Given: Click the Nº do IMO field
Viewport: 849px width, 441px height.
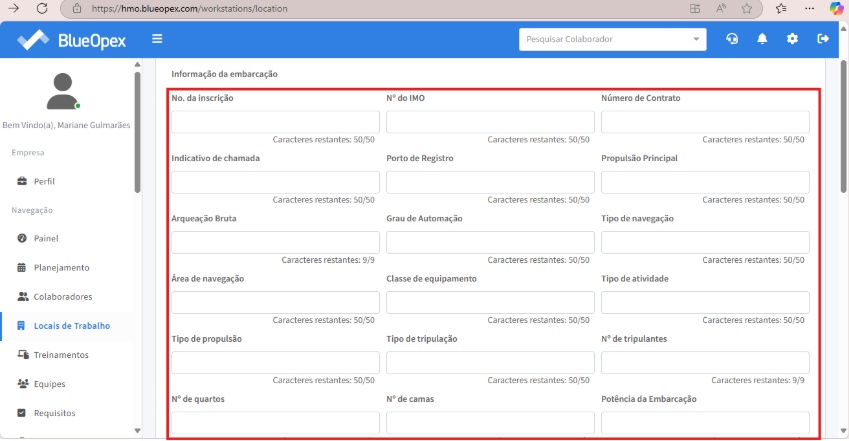Looking at the screenshot, I should 490,122.
